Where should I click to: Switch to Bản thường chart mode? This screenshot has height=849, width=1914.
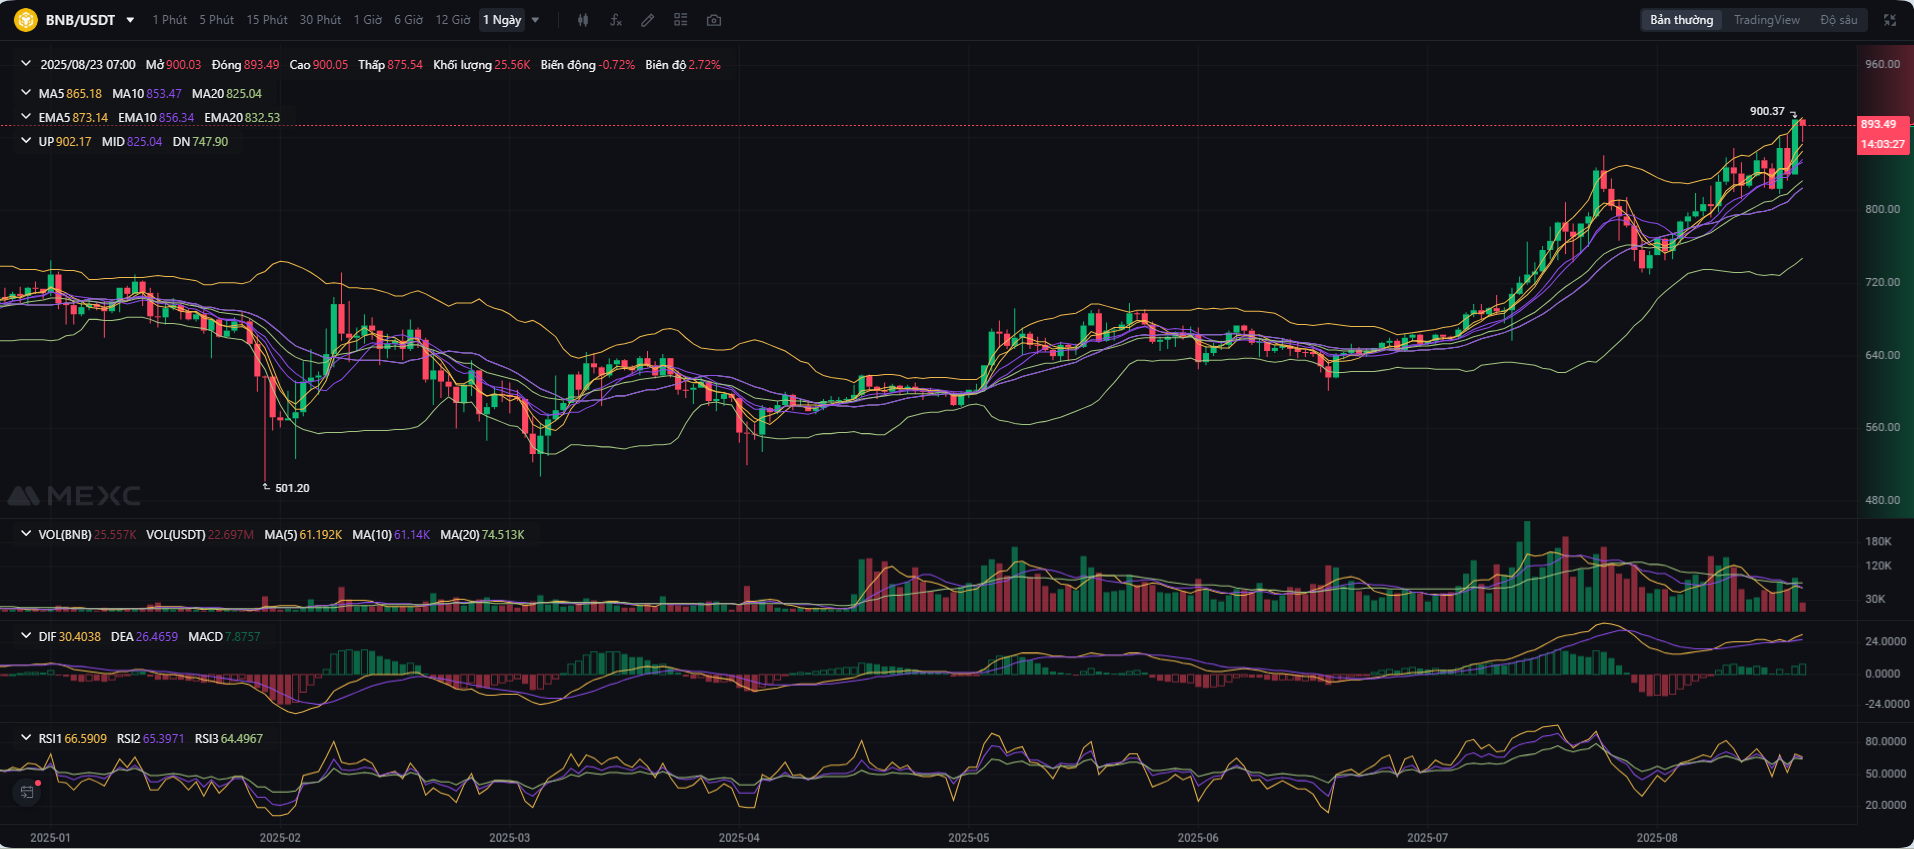coord(1681,20)
